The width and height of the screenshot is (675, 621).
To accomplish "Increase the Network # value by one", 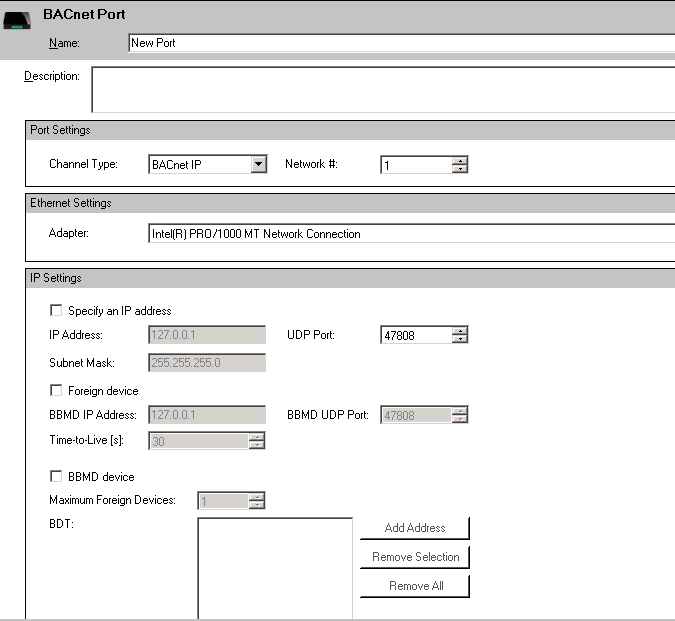I will [x=459, y=160].
